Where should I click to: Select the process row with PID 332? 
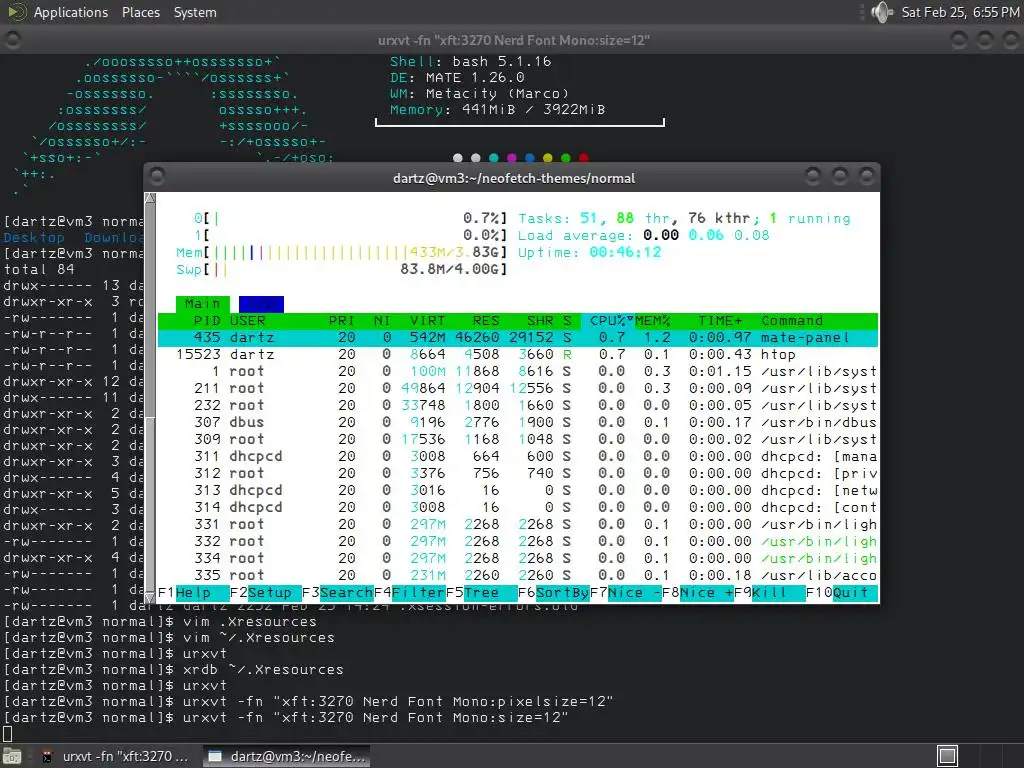[x=518, y=541]
